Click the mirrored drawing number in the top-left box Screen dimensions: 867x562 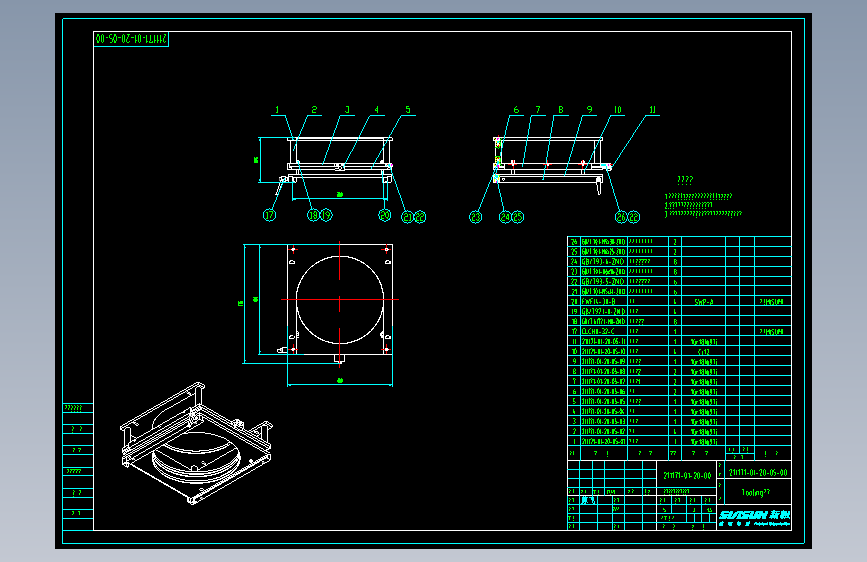pos(131,39)
